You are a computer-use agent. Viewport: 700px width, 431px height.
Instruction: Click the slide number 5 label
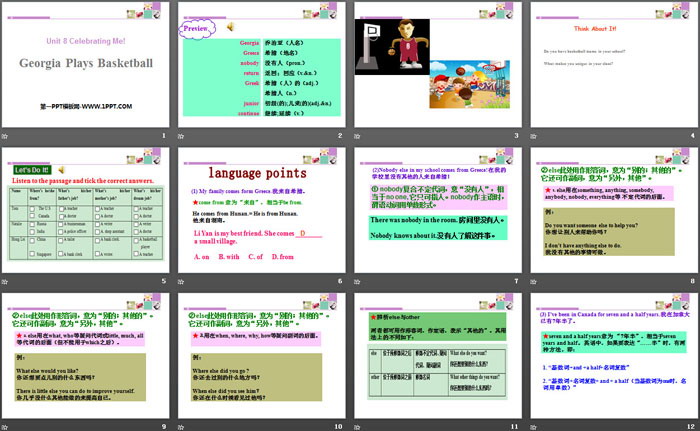(x=164, y=281)
